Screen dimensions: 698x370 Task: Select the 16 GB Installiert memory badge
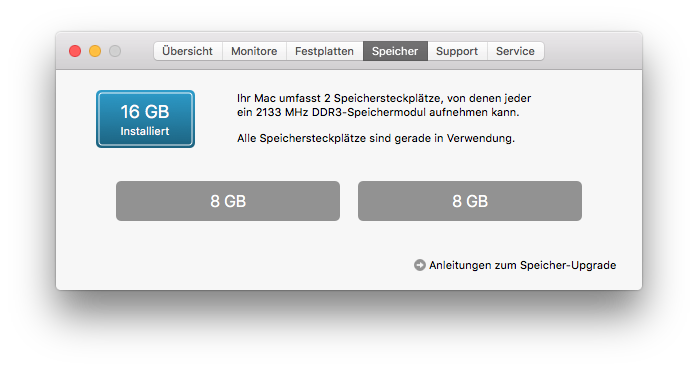pos(145,119)
